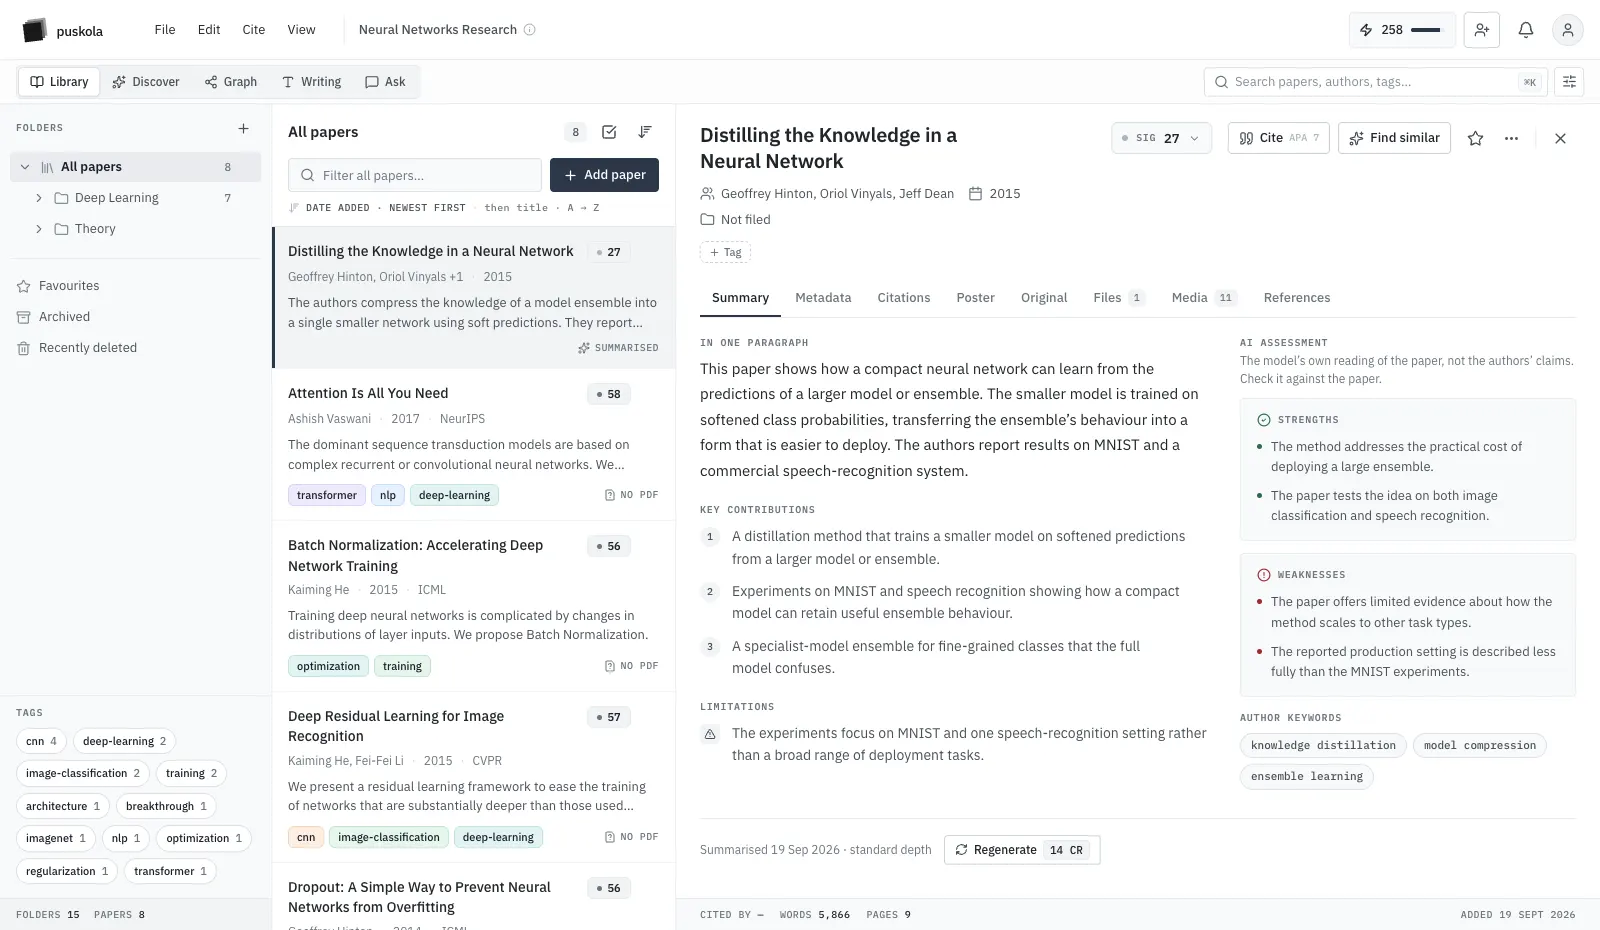Screen dimensions: 1600x930
Task: Click the transformer tag on Attention paper
Action: pos(327,495)
